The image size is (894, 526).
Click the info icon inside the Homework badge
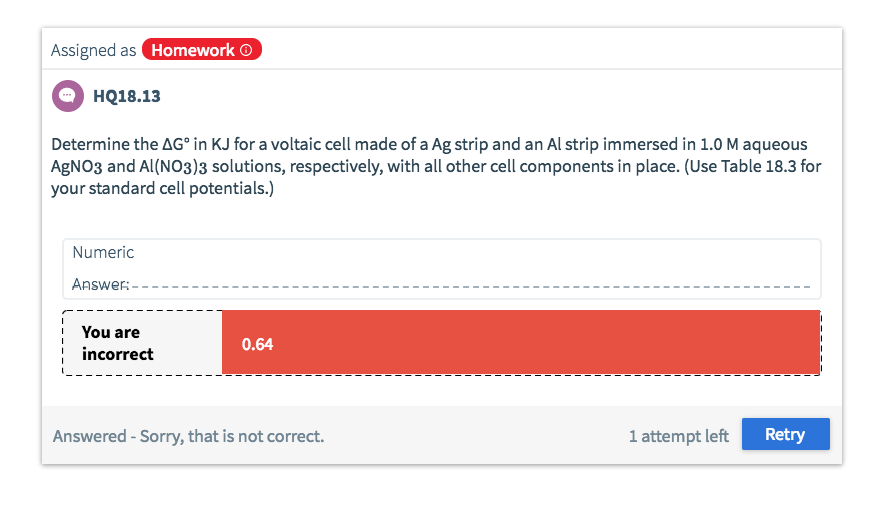tap(246, 50)
